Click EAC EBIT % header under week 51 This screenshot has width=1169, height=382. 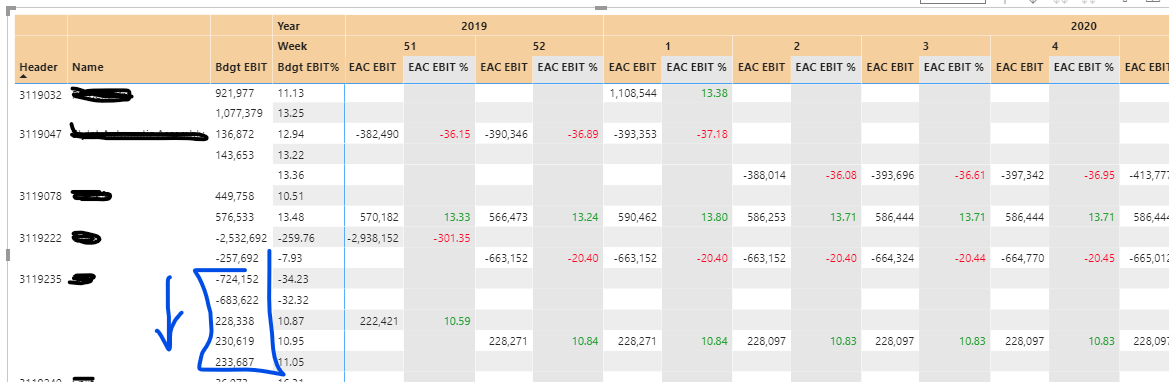[438, 67]
